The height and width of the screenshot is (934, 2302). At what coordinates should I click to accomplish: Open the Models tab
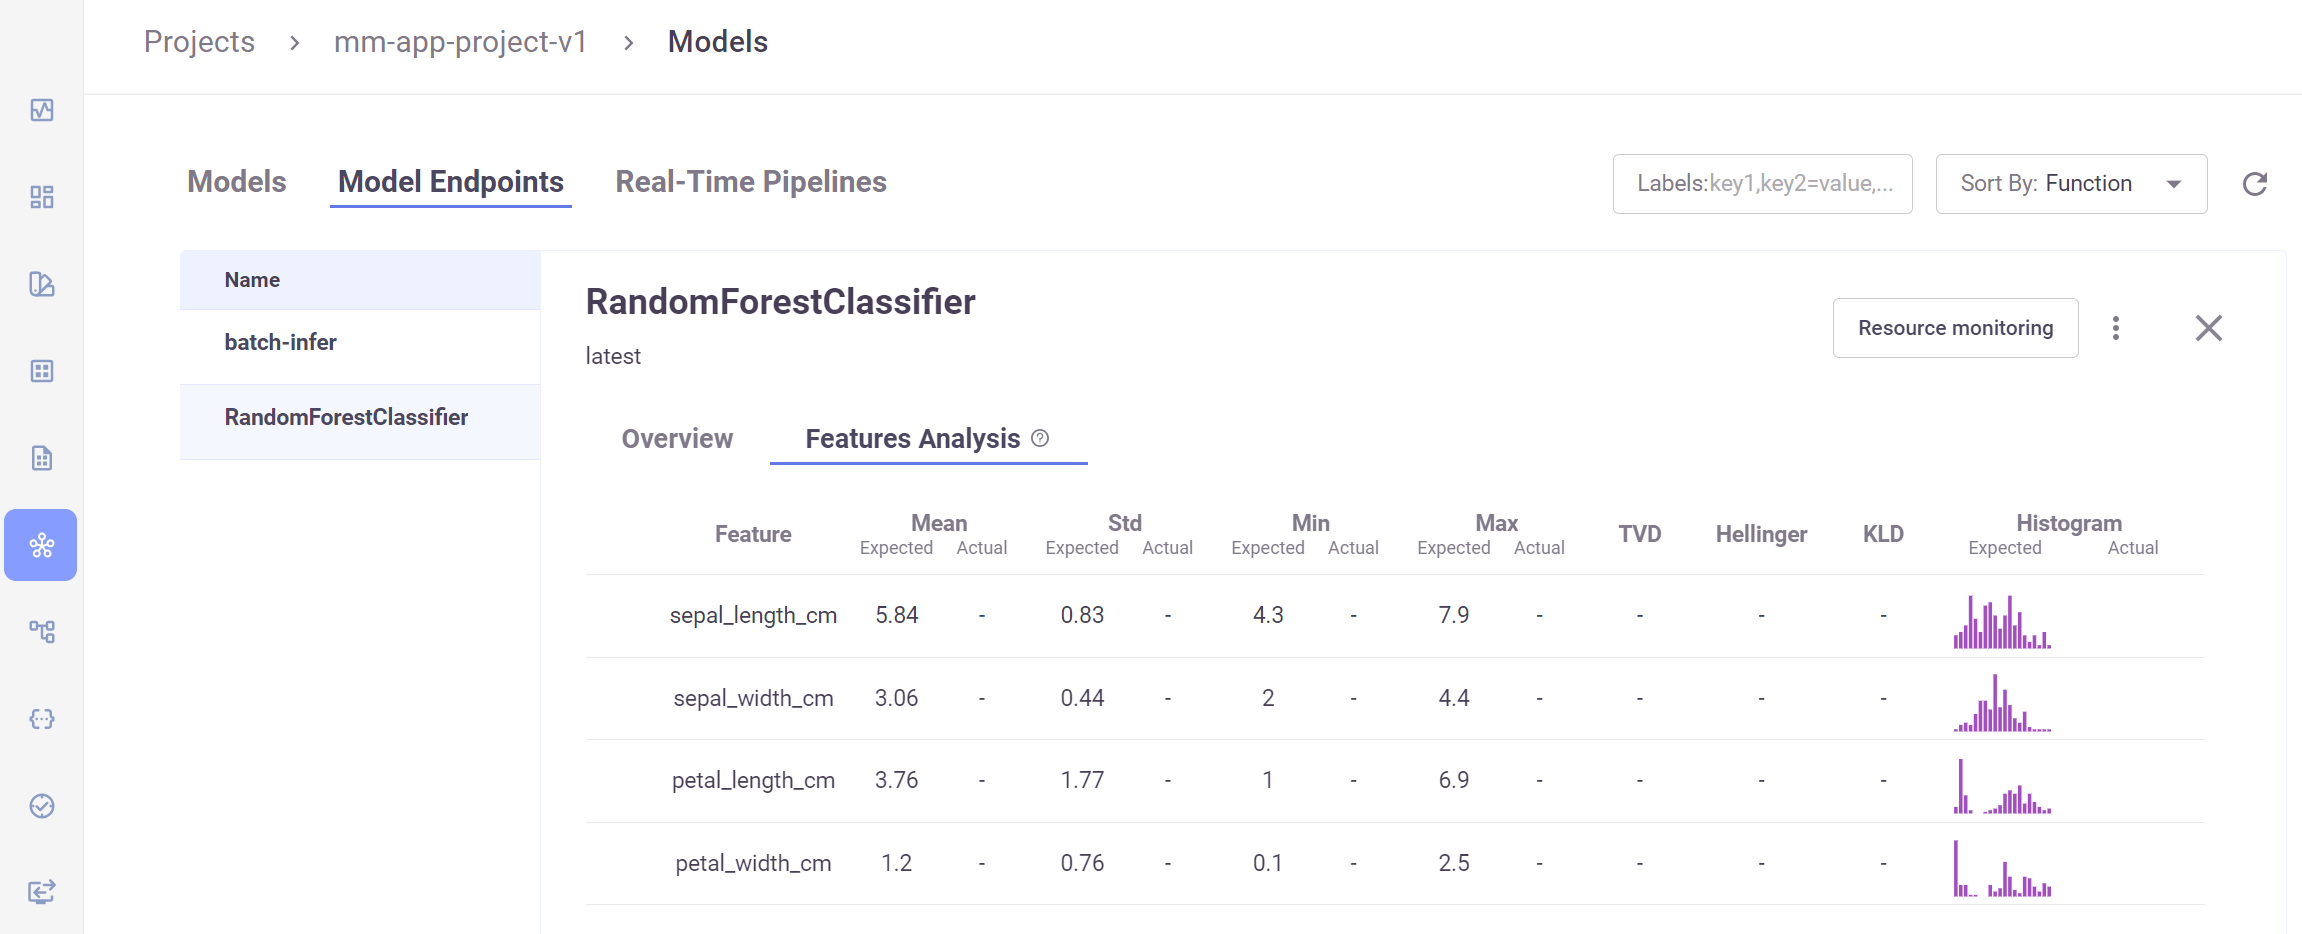(237, 182)
